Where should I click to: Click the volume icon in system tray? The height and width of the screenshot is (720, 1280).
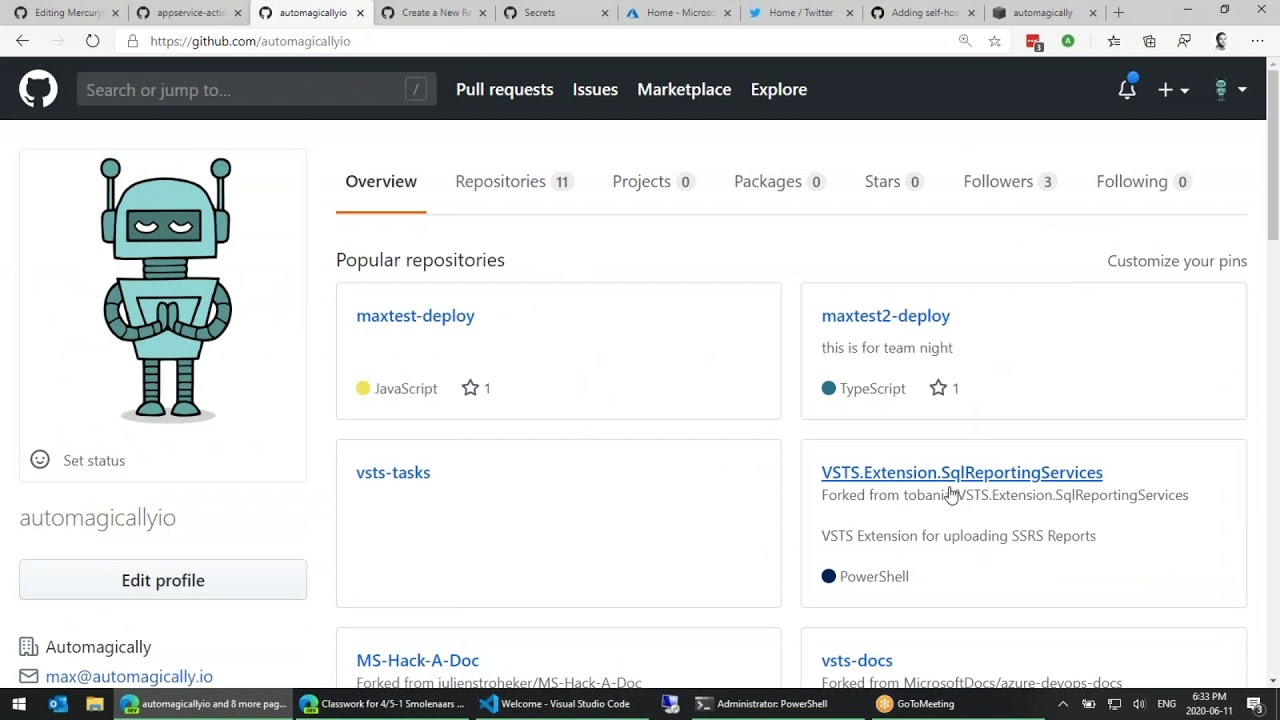tap(1138, 704)
